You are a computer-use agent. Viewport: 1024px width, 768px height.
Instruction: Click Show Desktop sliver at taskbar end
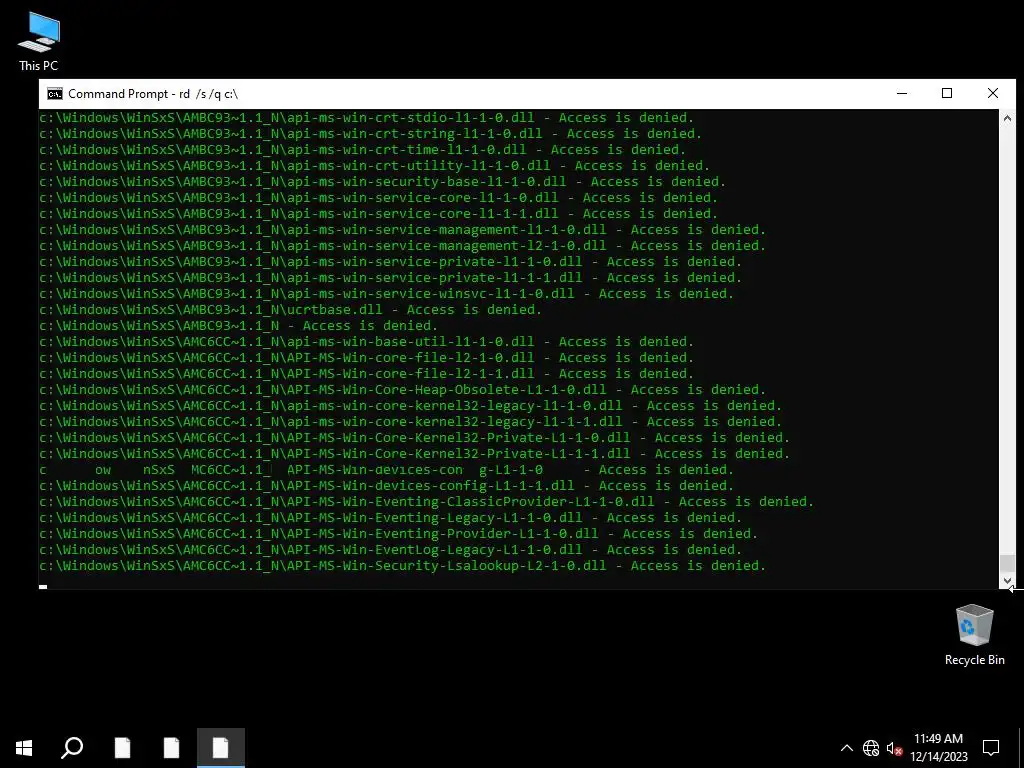coord(1021,748)
